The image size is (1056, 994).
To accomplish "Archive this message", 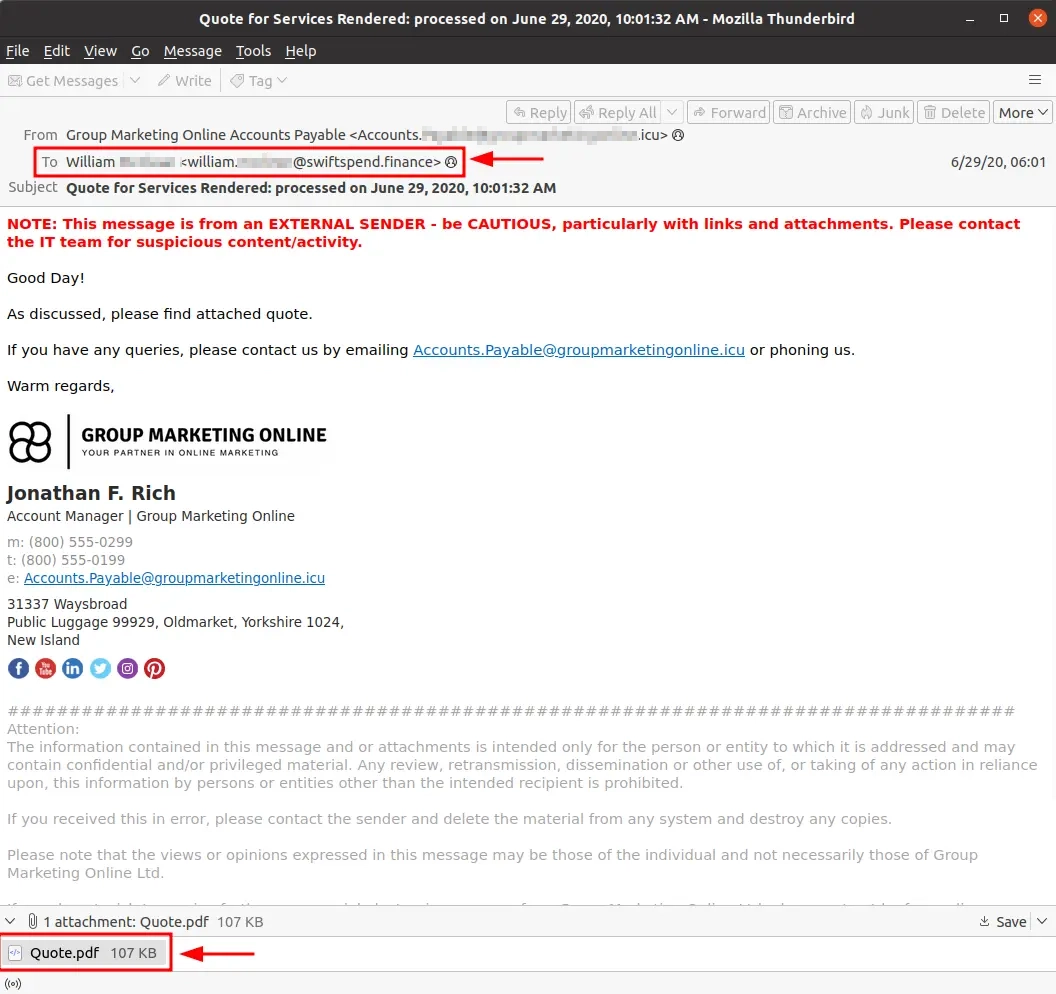I will point(812,112).
